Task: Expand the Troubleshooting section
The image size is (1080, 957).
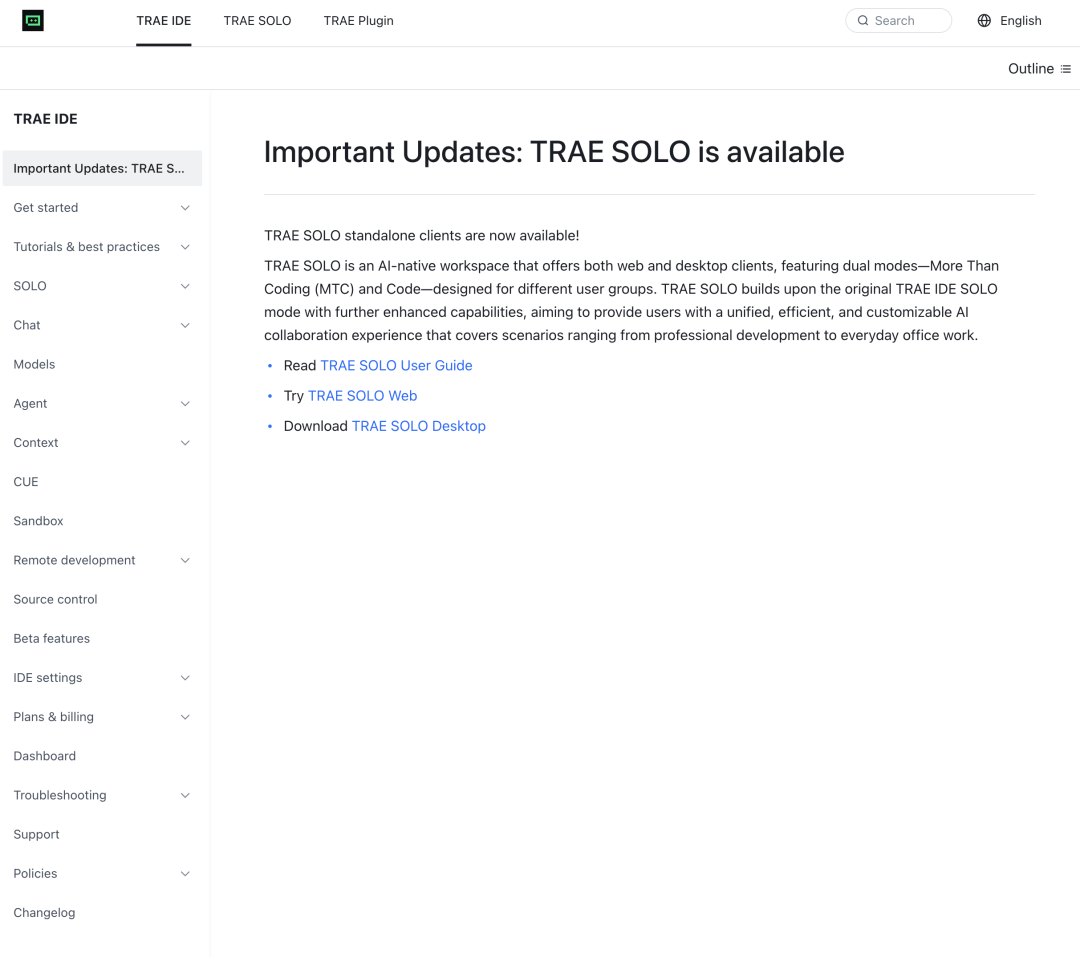Action: pos(185,796)
